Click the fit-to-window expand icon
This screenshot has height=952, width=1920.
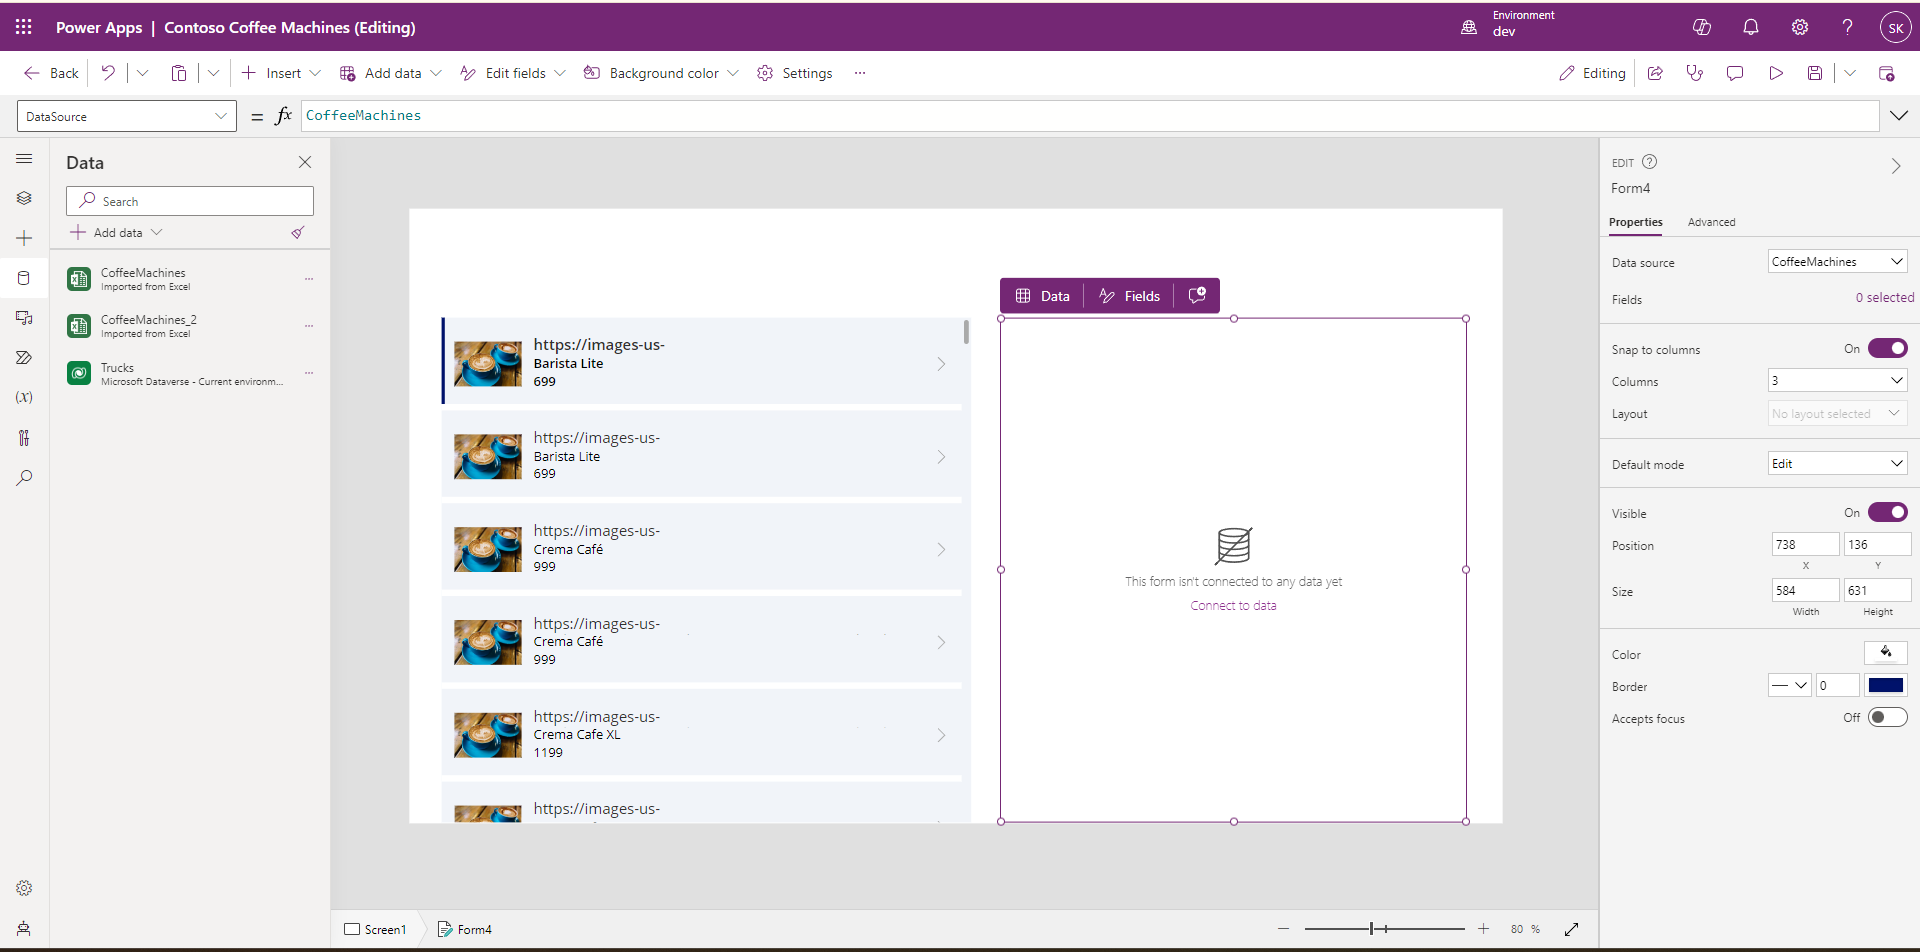pos(1572,929)
